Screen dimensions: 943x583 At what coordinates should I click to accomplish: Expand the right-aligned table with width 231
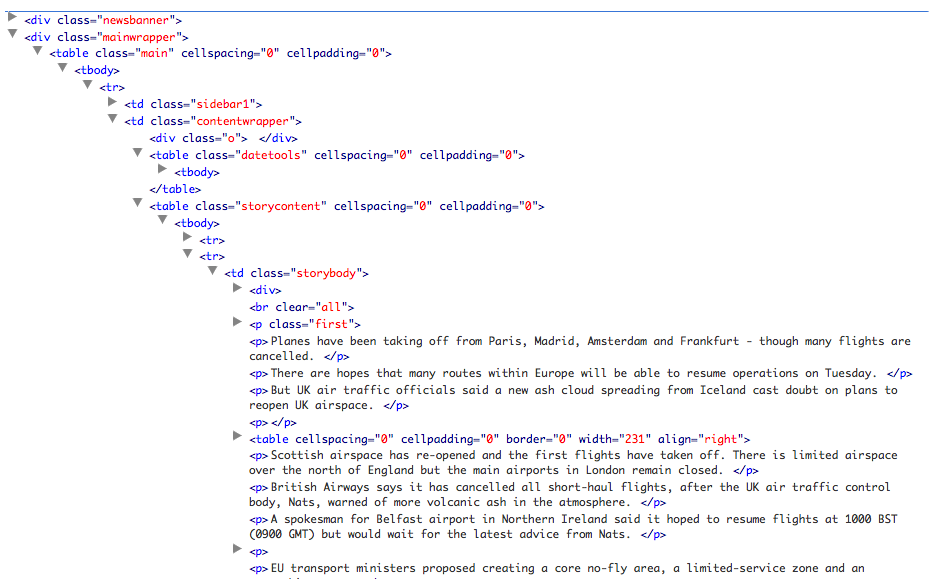coord(238,437)
